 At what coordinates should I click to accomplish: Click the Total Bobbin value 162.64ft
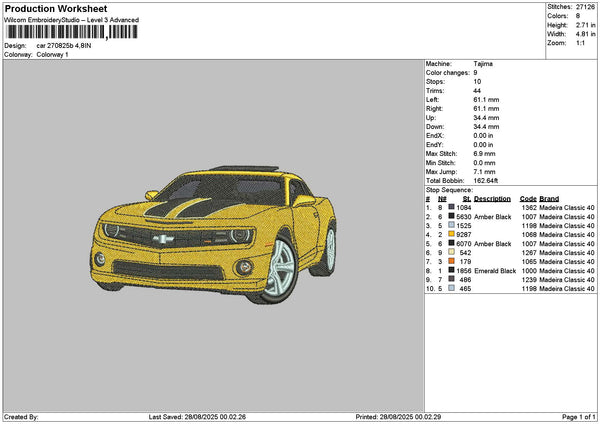[488, 180]
